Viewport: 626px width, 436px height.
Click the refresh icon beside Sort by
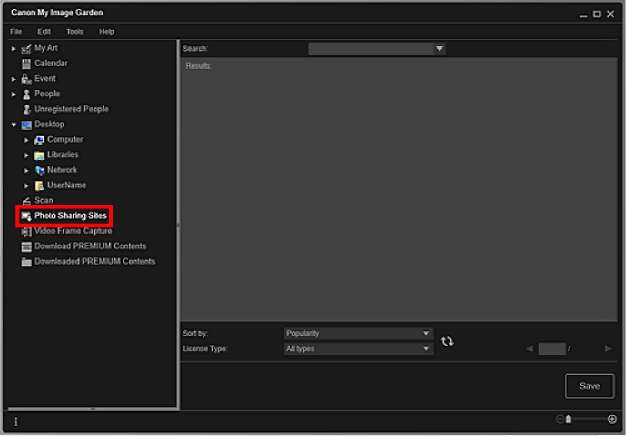click(x=447, y=341)
